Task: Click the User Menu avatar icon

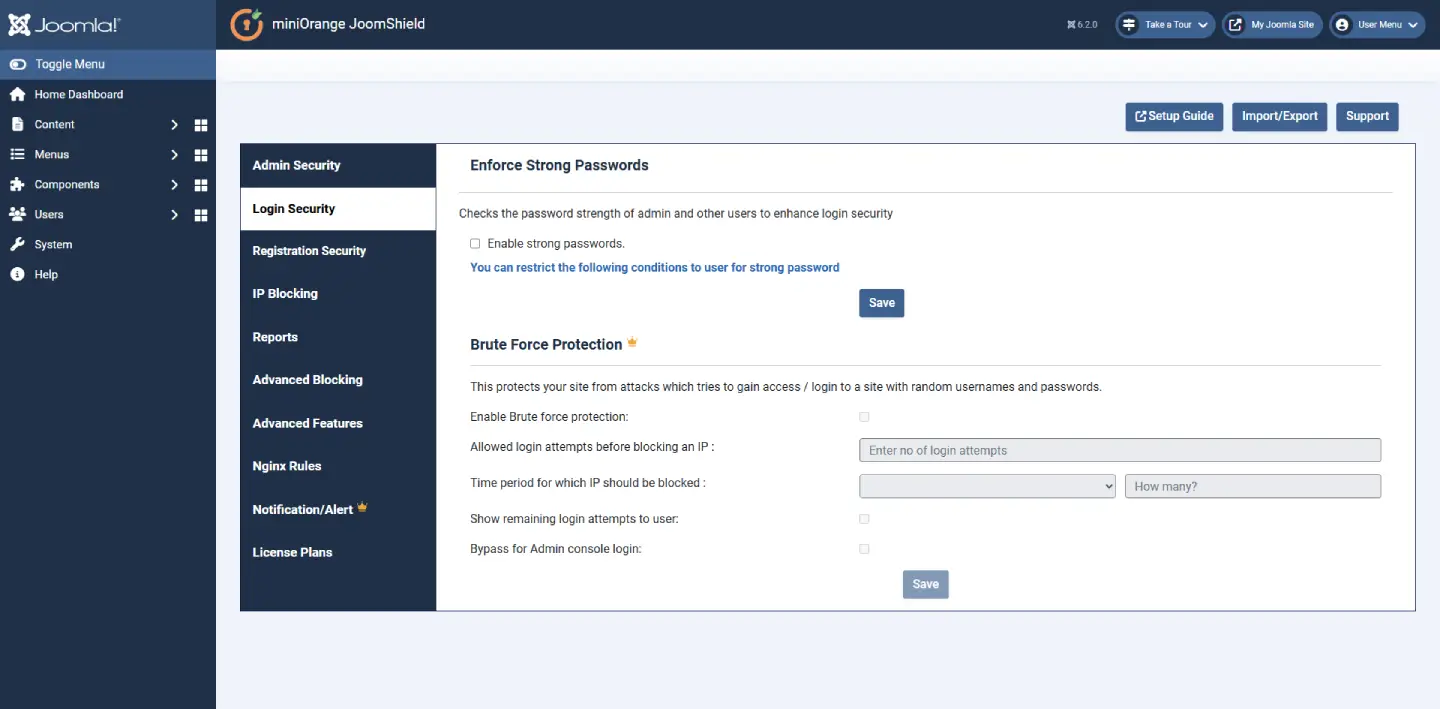Action: 1342,25
